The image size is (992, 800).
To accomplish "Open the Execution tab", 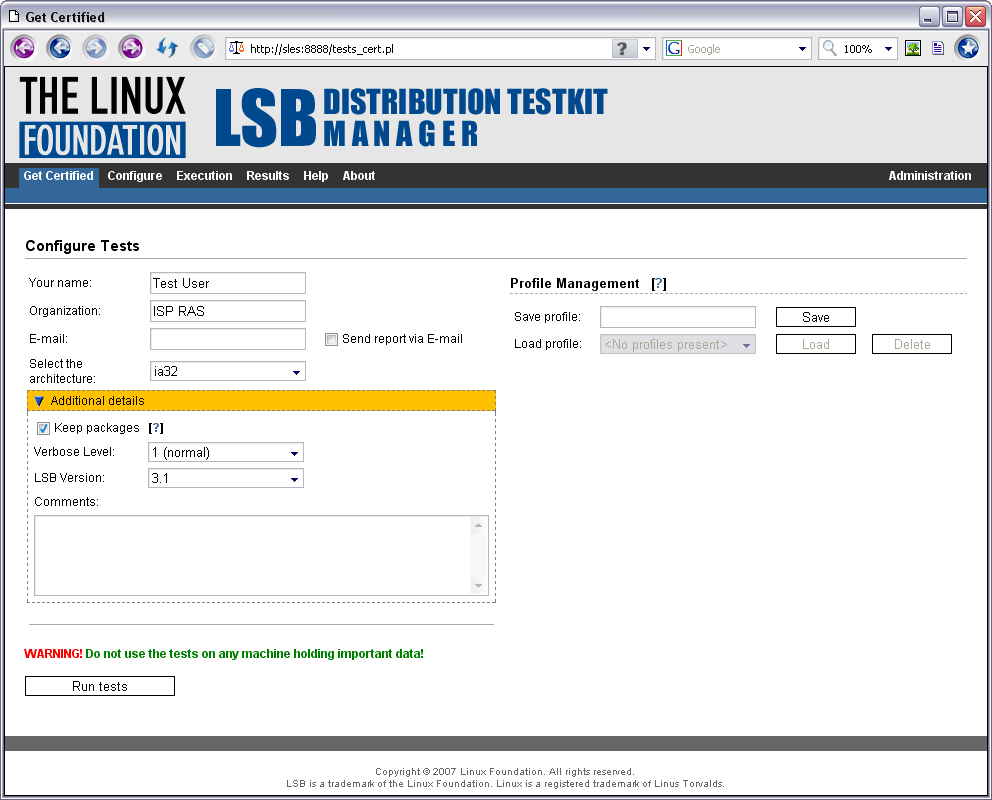I will 204,176.
